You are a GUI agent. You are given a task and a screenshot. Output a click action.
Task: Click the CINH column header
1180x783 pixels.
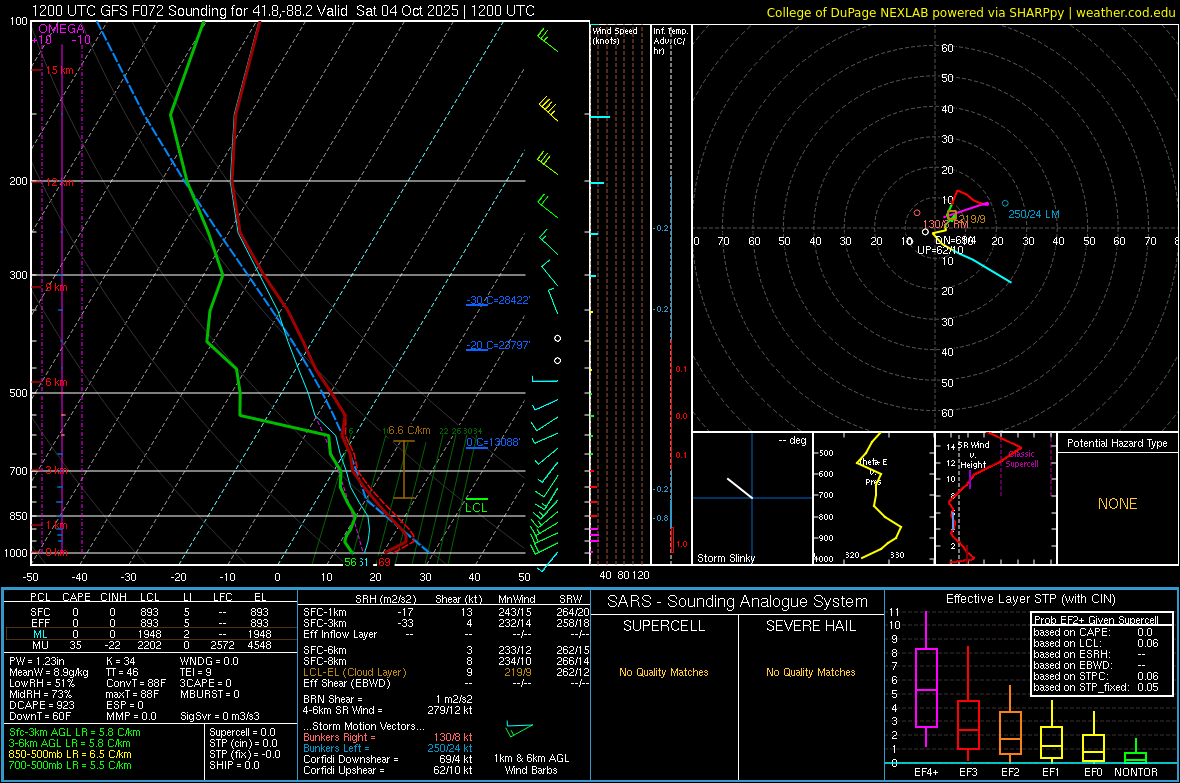[113, 597]
